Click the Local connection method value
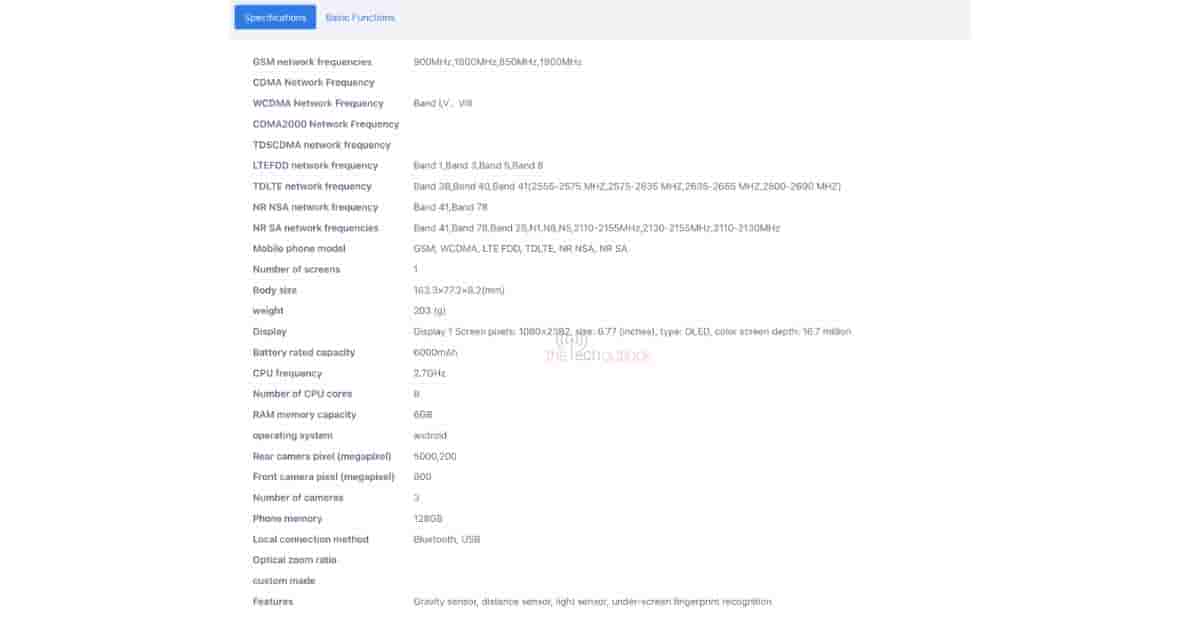The height and width of the screenshot is (628, 1200). coord(446,539)
